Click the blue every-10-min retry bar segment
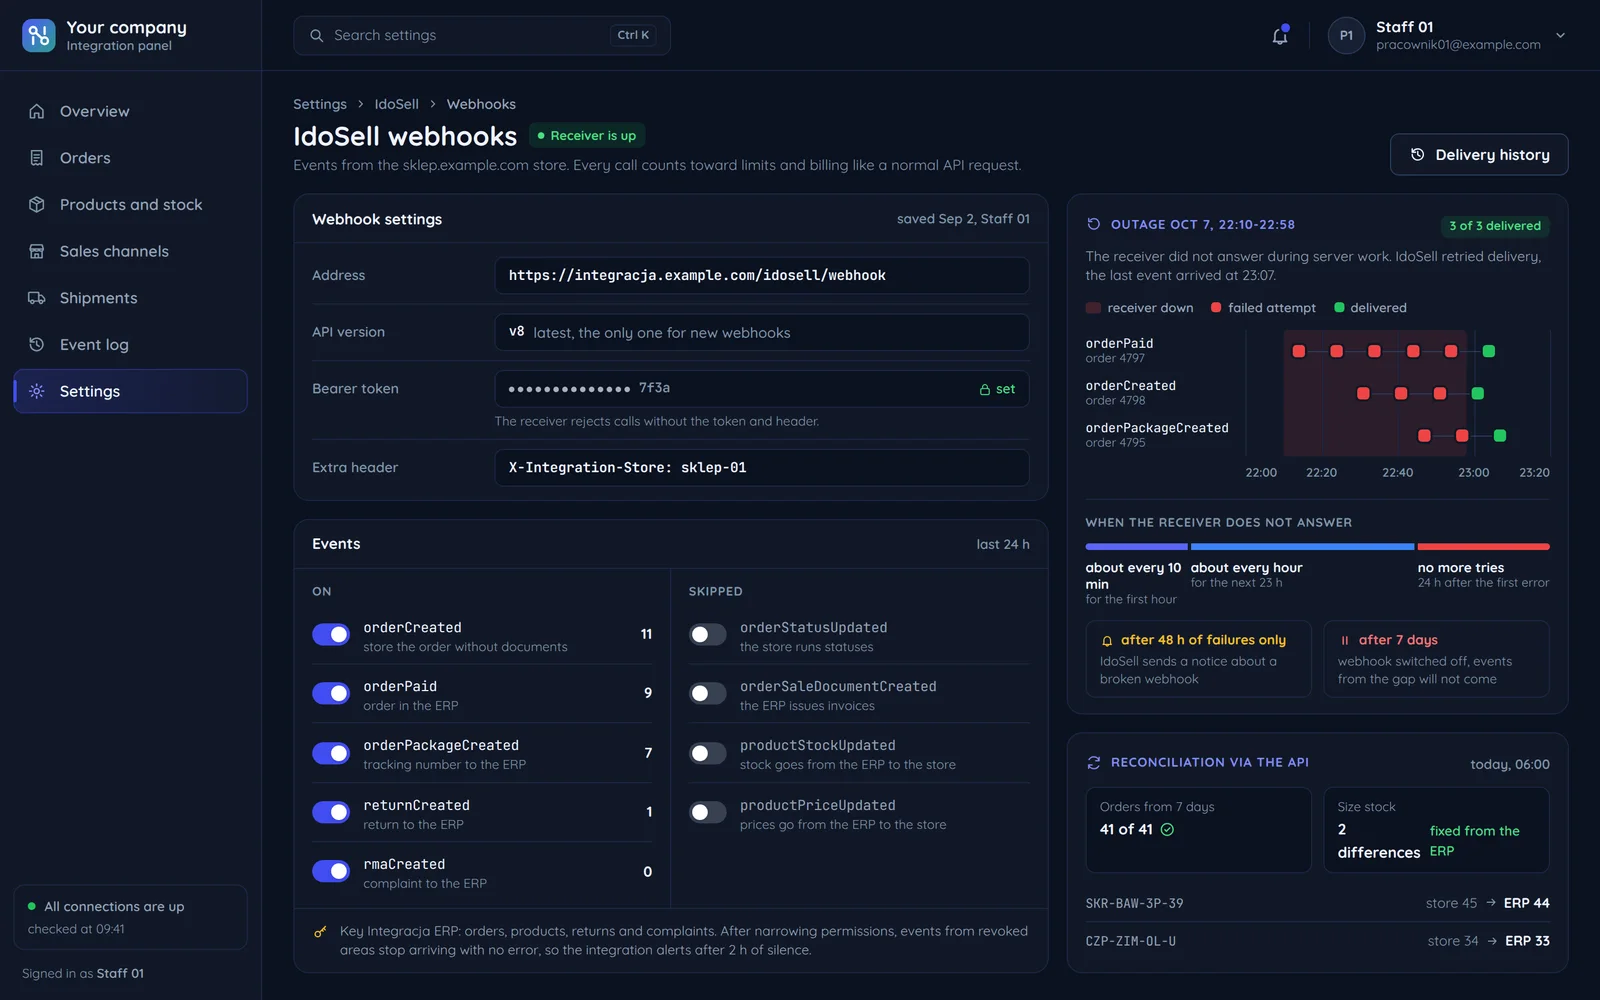The image size is (1600, 1000). [1136, 547]
